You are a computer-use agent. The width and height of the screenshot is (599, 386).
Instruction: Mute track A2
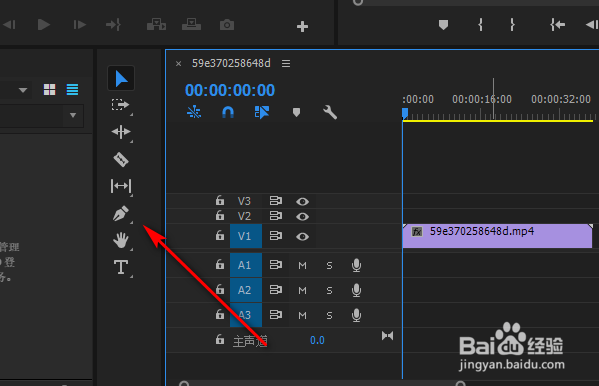click(302, 290)
